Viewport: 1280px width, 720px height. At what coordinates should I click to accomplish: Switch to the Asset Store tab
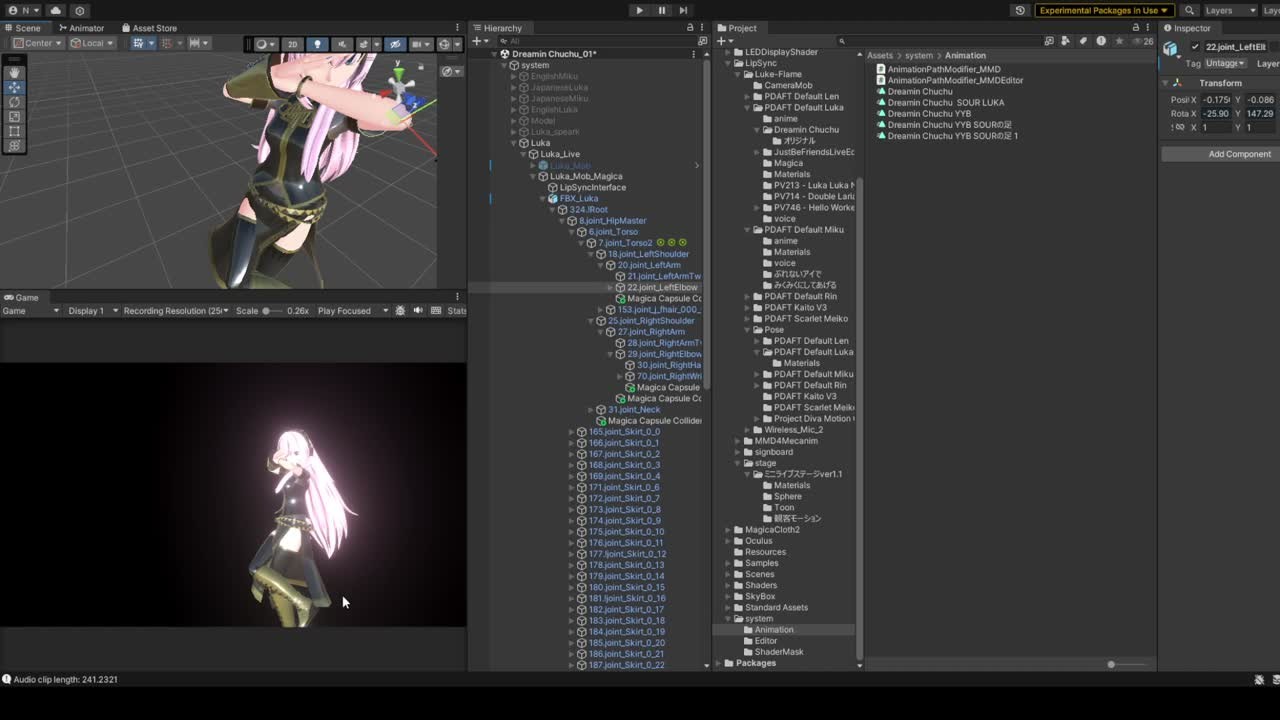click(x=149, y=28)
